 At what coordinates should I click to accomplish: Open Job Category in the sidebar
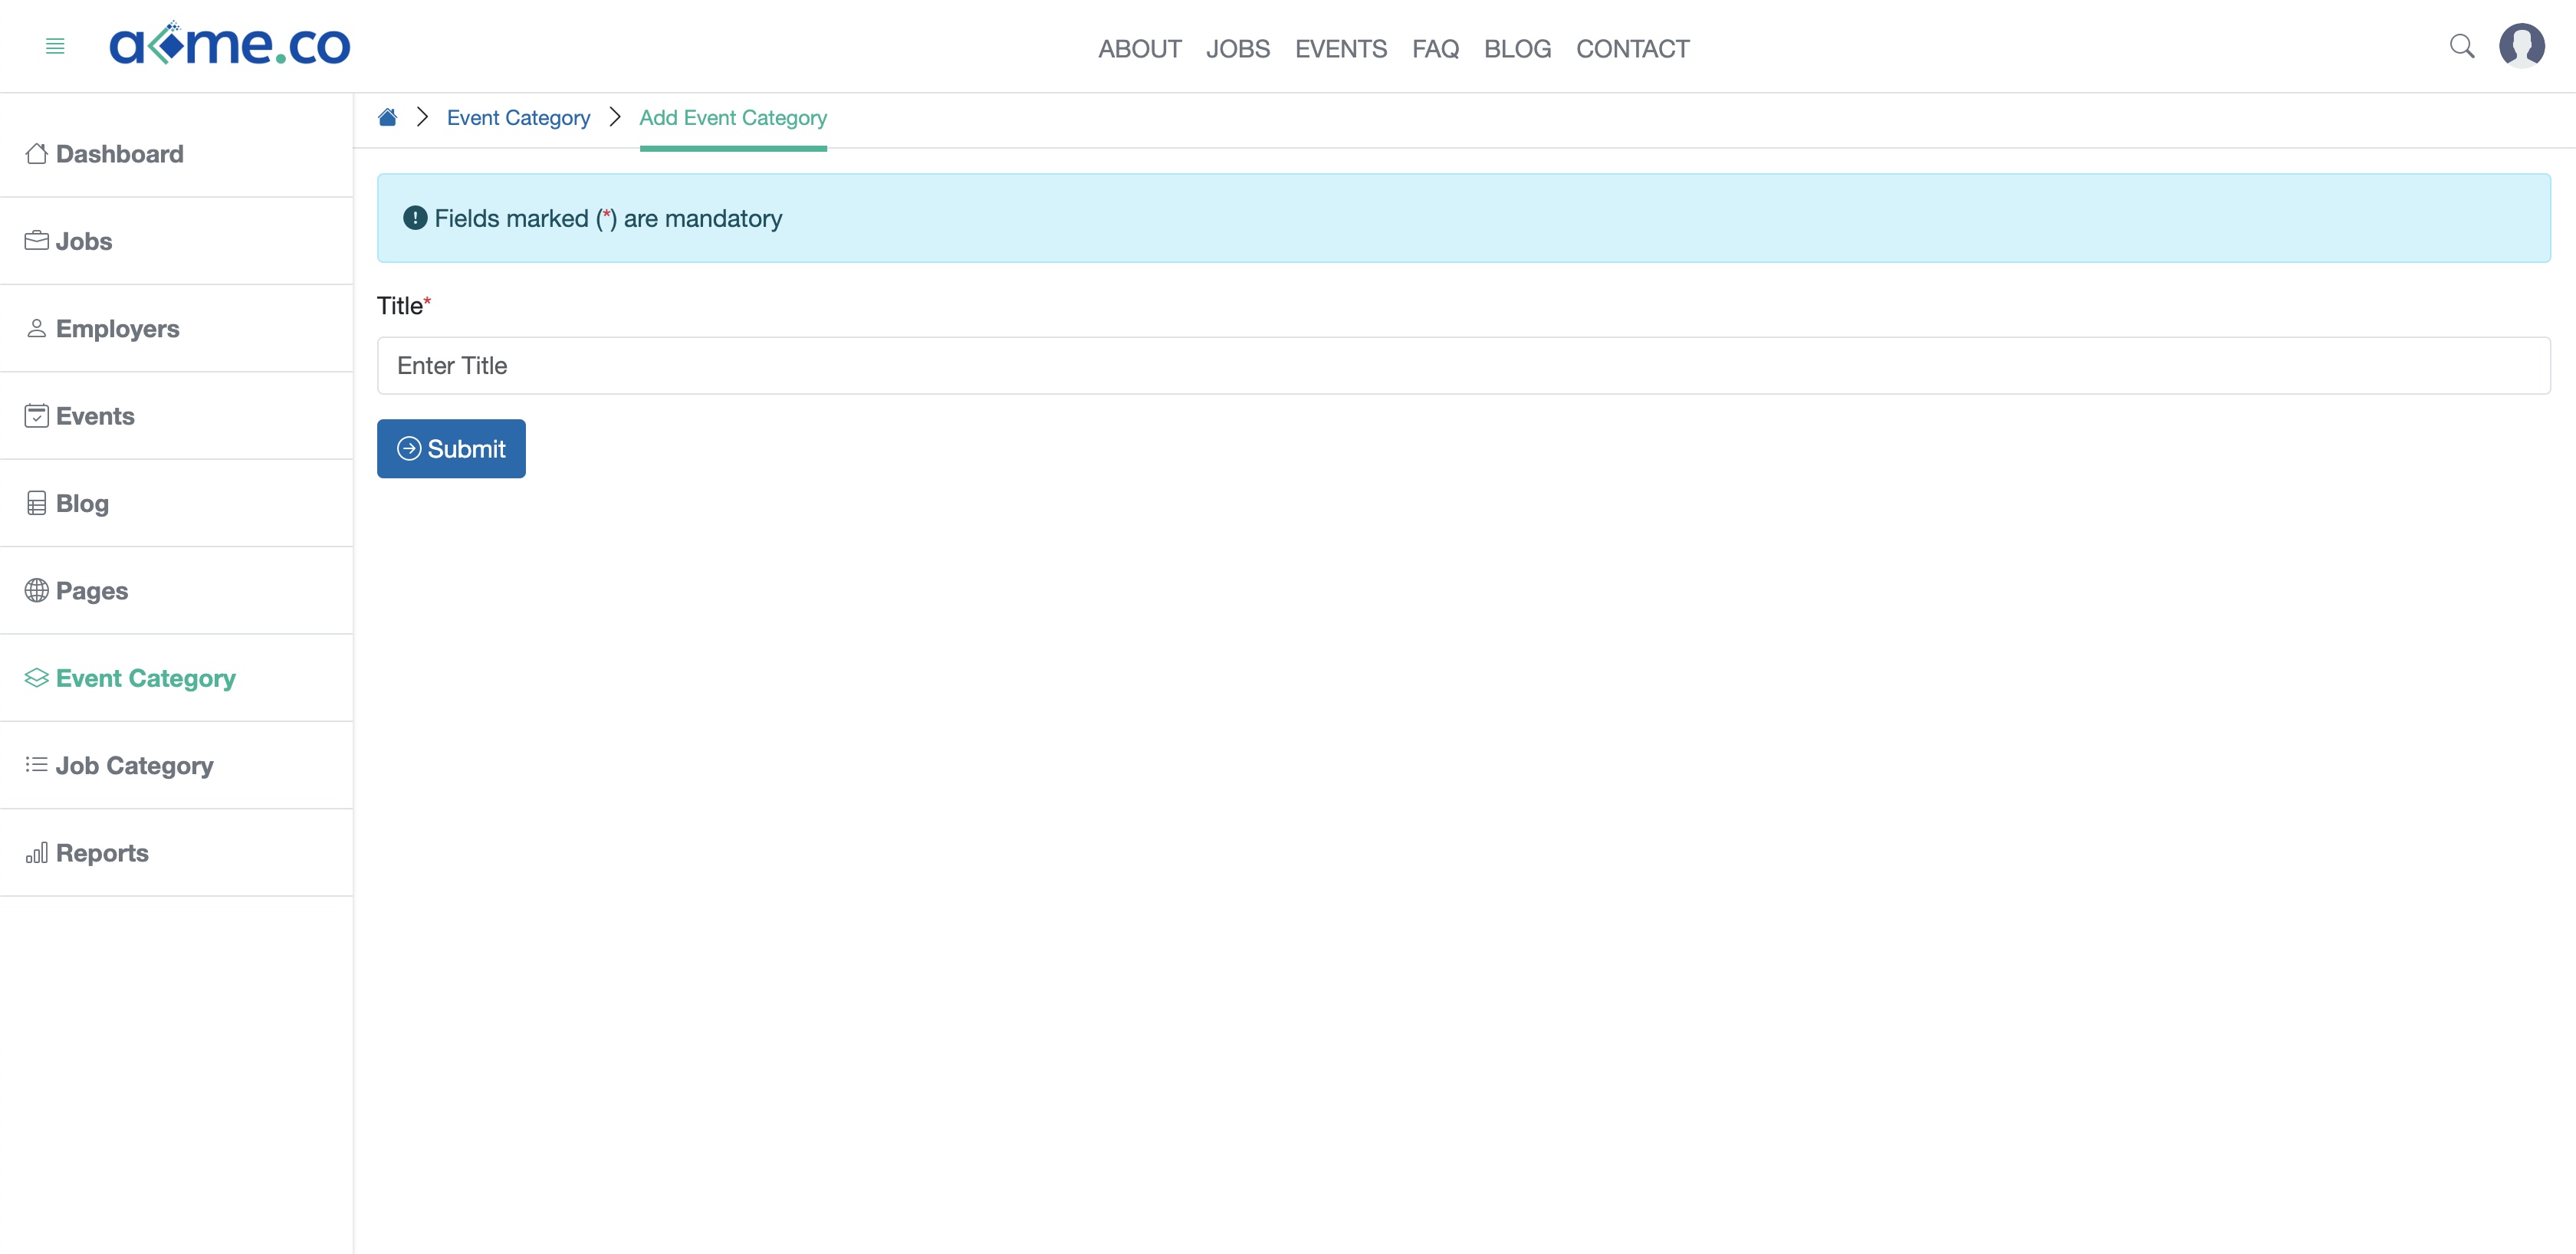177,765
